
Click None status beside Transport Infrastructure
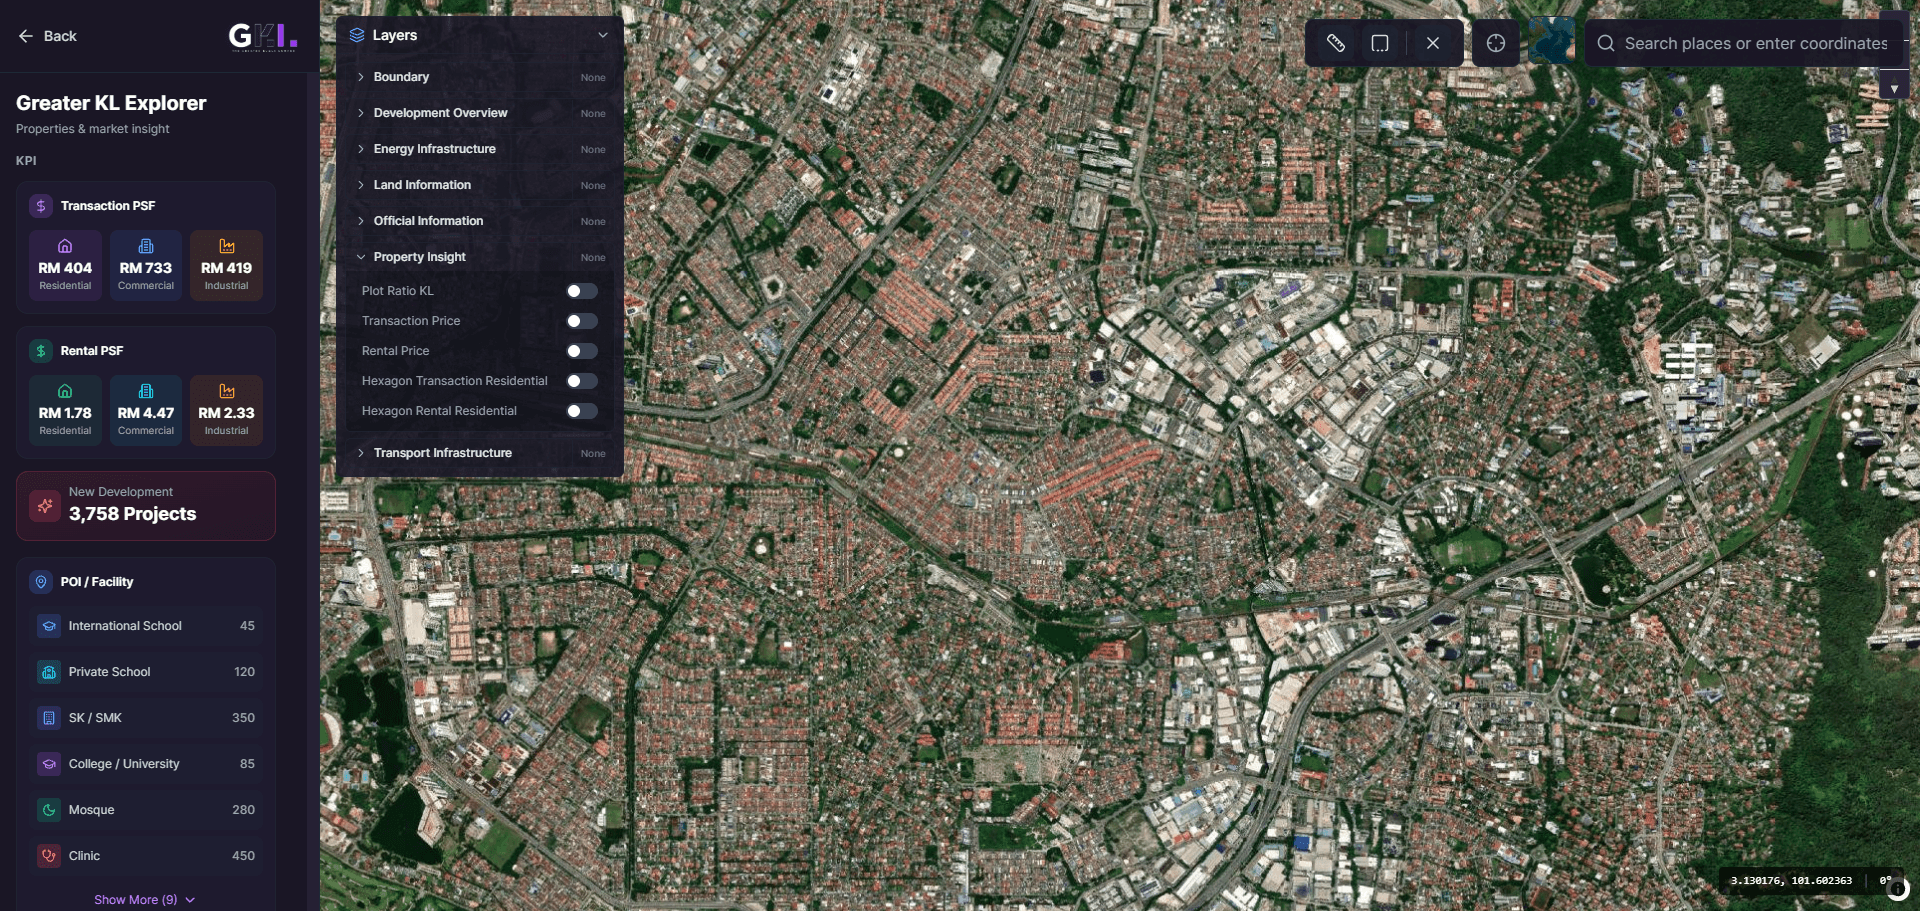pos(593,454)
